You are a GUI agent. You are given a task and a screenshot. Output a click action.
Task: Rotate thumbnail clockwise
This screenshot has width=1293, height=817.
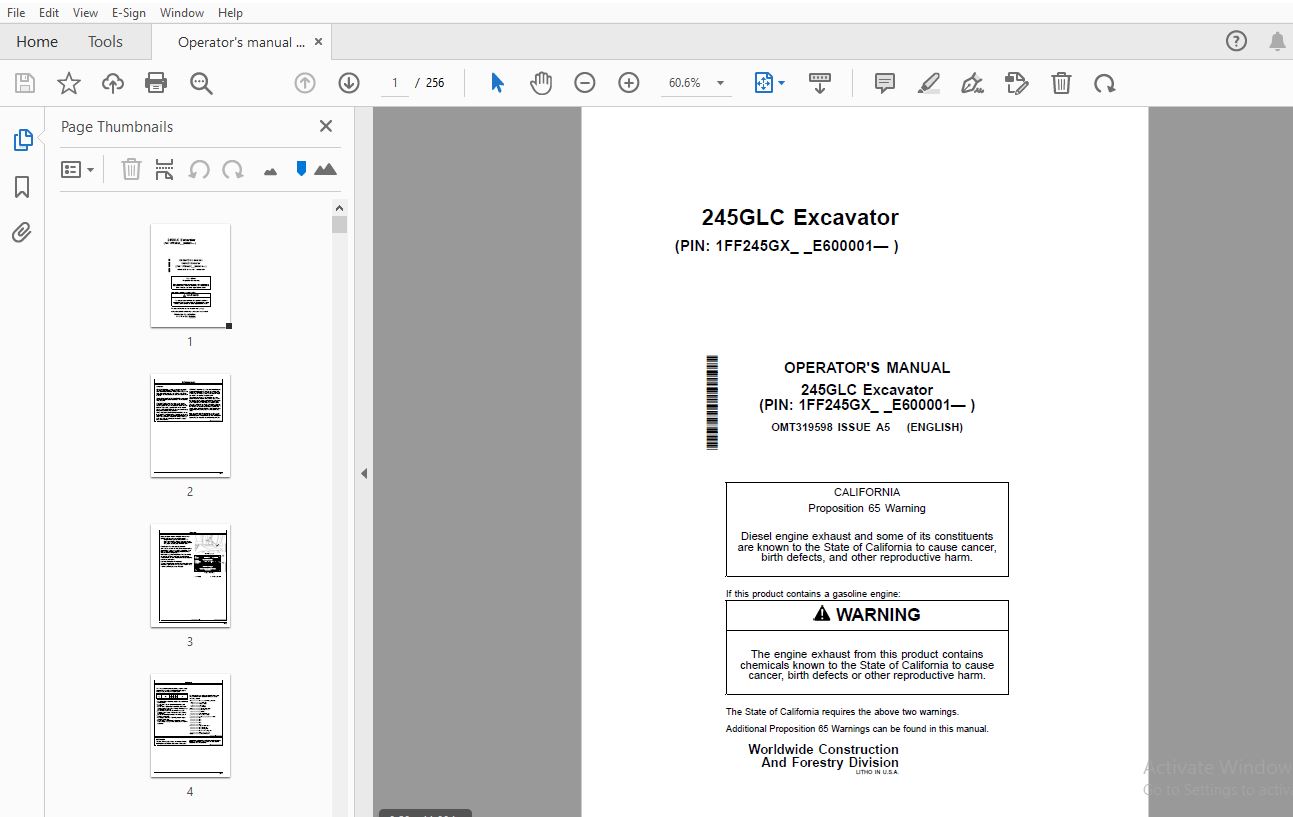point(233,169)
